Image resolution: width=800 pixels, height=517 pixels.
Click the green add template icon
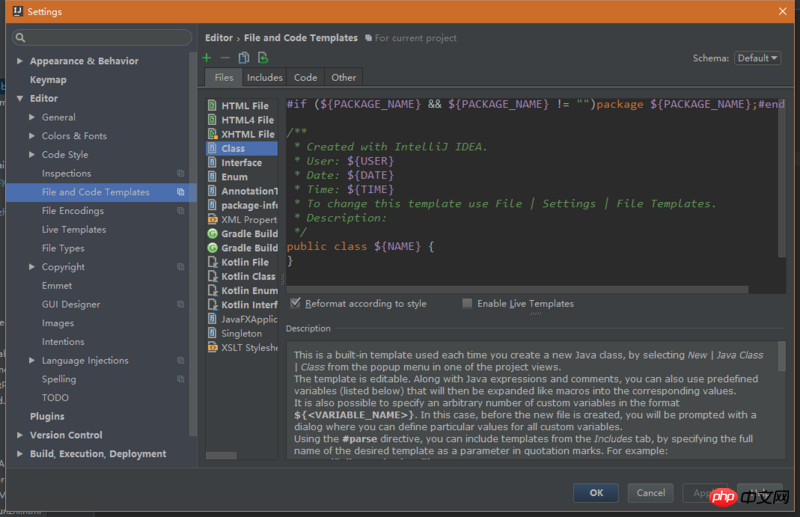[207, 58]
